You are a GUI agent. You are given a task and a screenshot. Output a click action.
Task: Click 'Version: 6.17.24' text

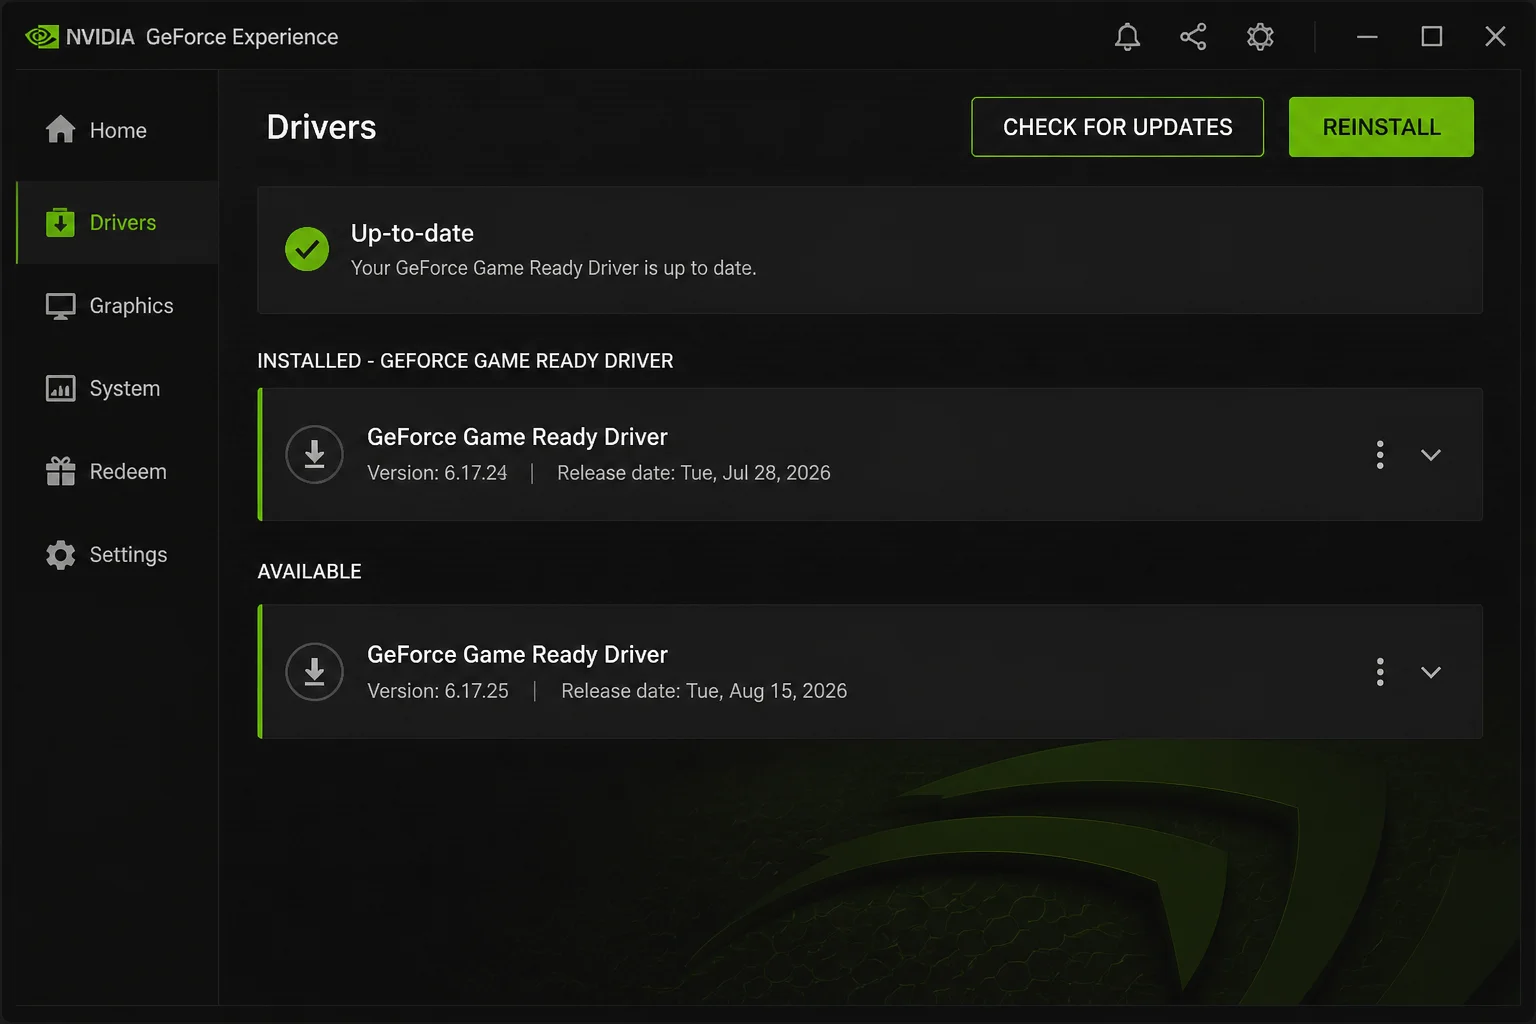click(437, 473)
